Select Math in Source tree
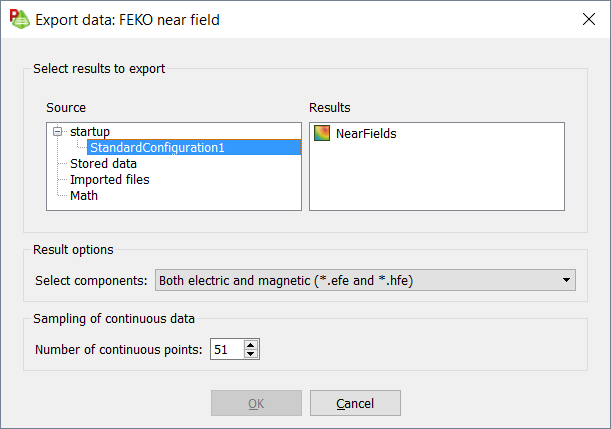Image resolution: width=611 pixels, height=429 pixels. point(84,196)
